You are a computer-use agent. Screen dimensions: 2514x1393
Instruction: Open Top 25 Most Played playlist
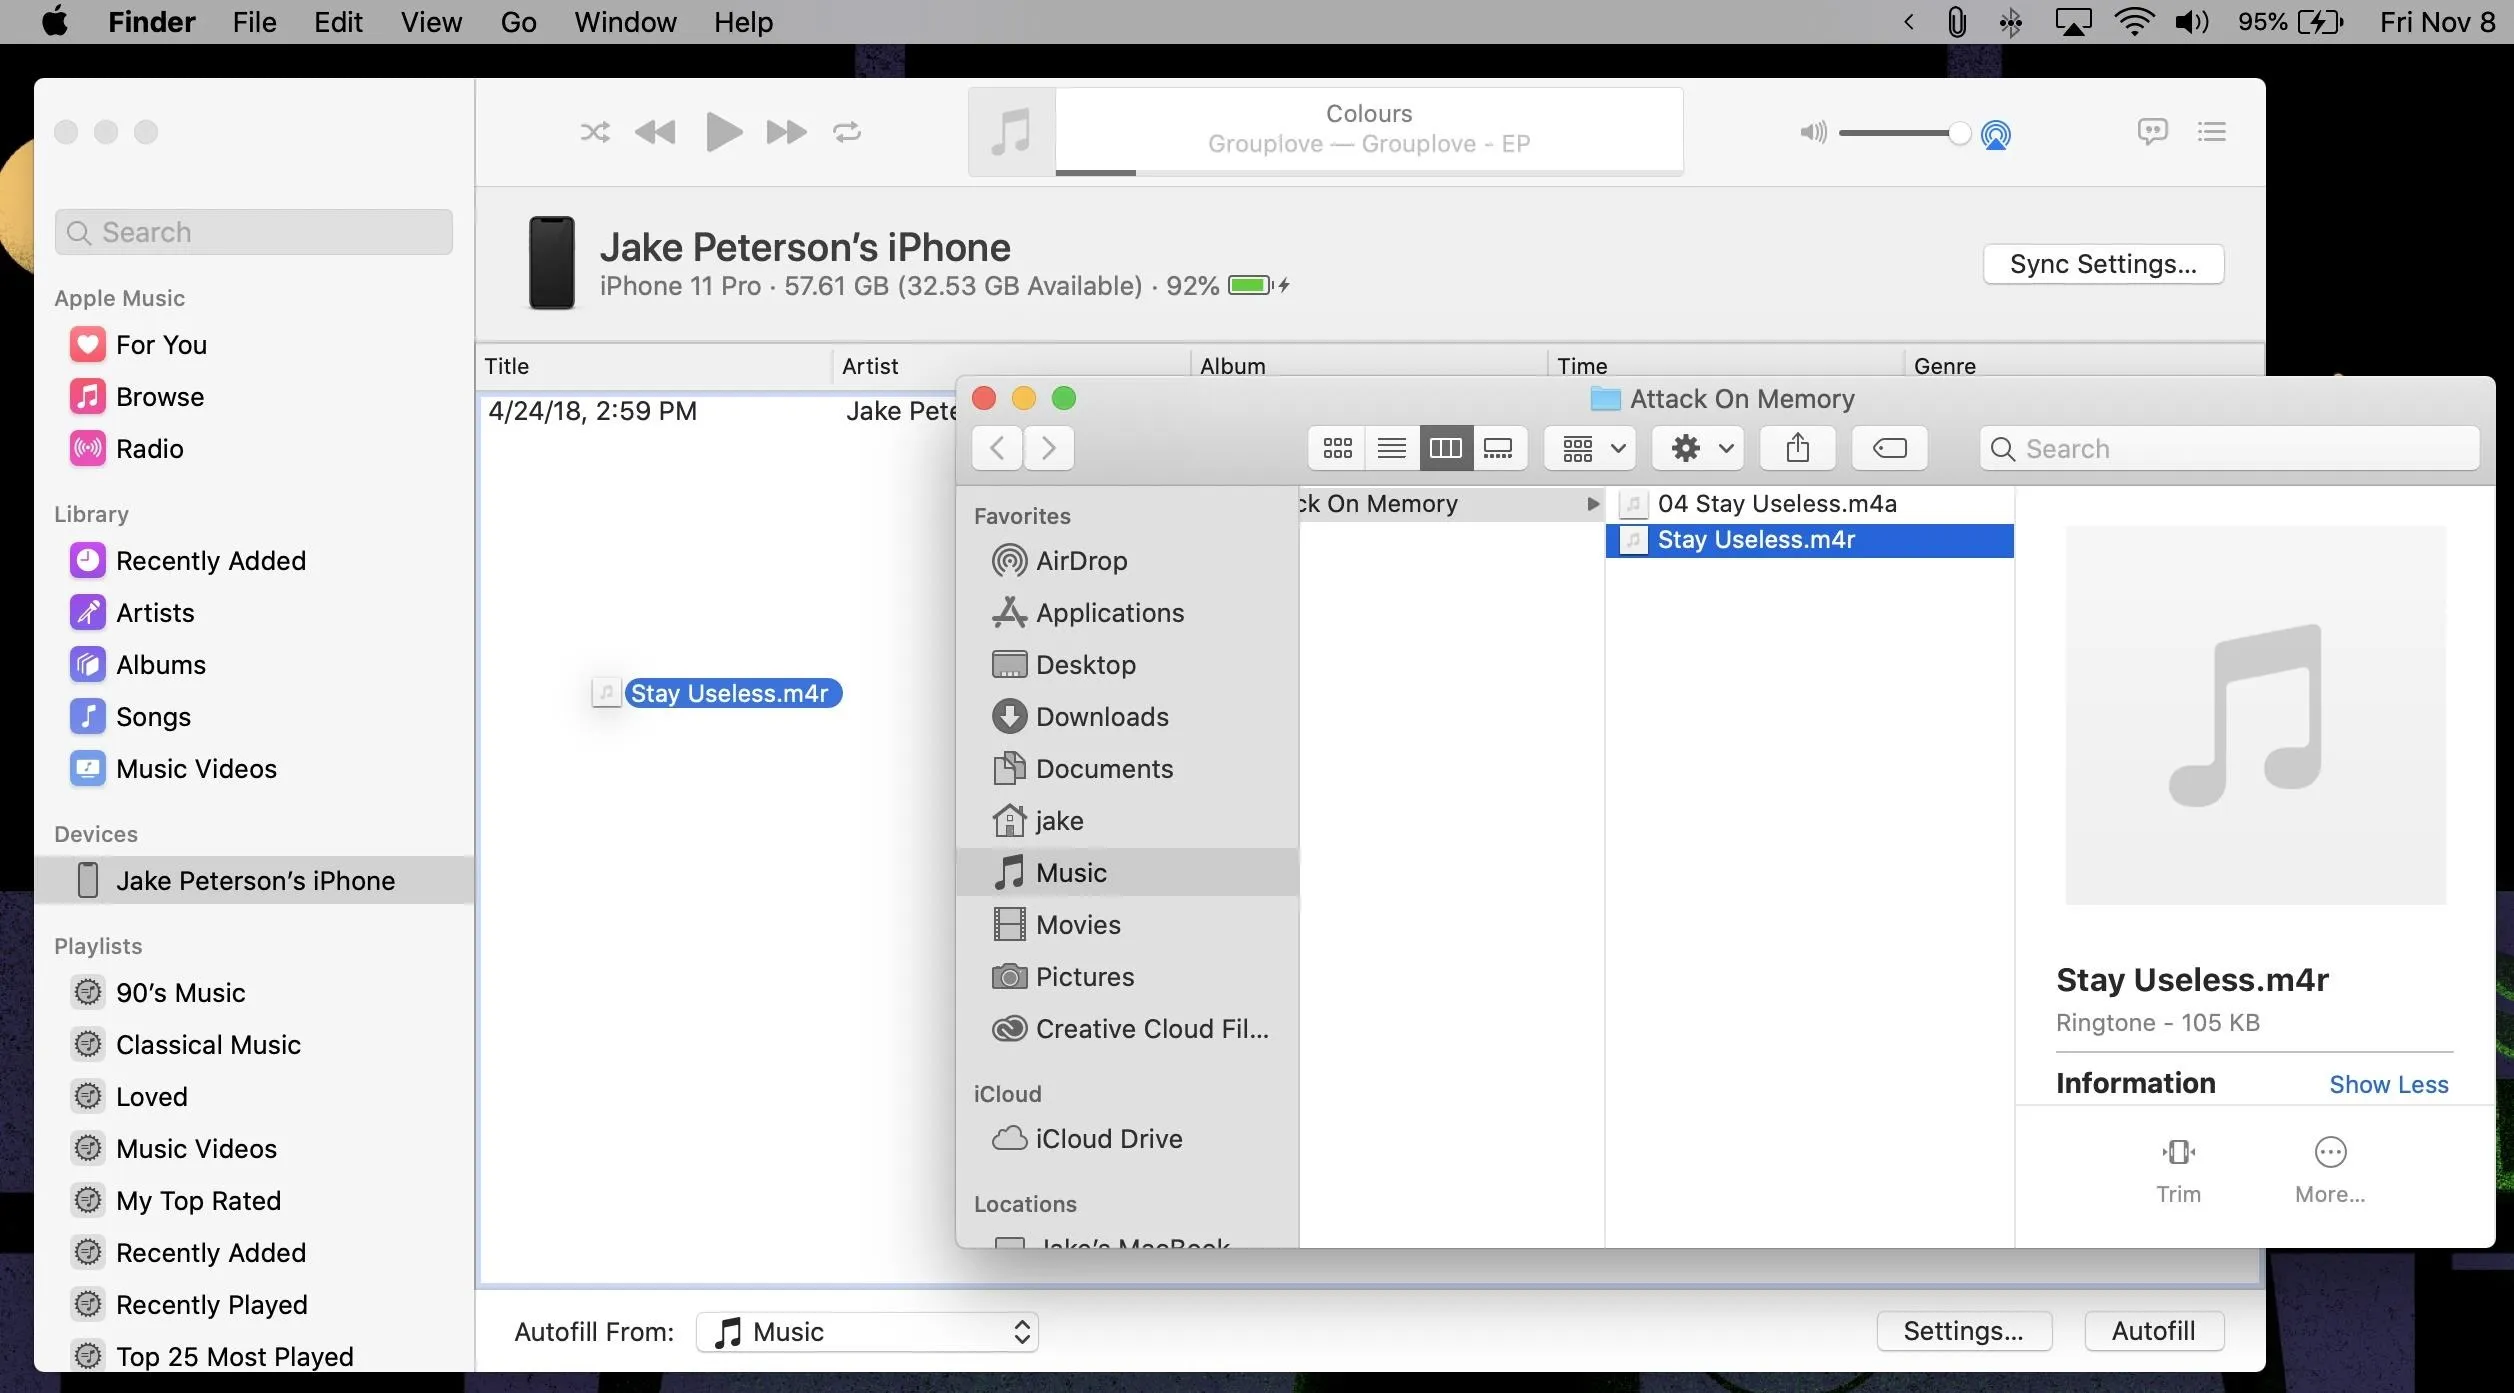pos(234,1357)
